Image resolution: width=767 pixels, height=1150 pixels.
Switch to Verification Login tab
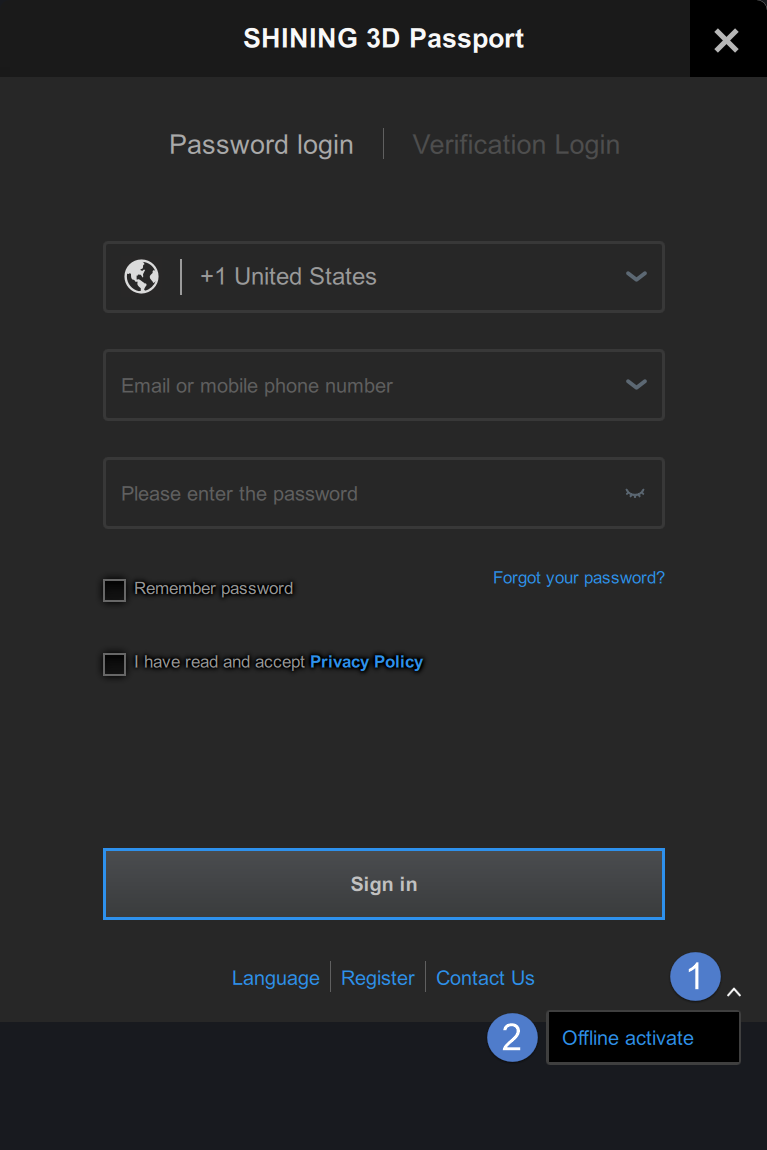point(516,145)
